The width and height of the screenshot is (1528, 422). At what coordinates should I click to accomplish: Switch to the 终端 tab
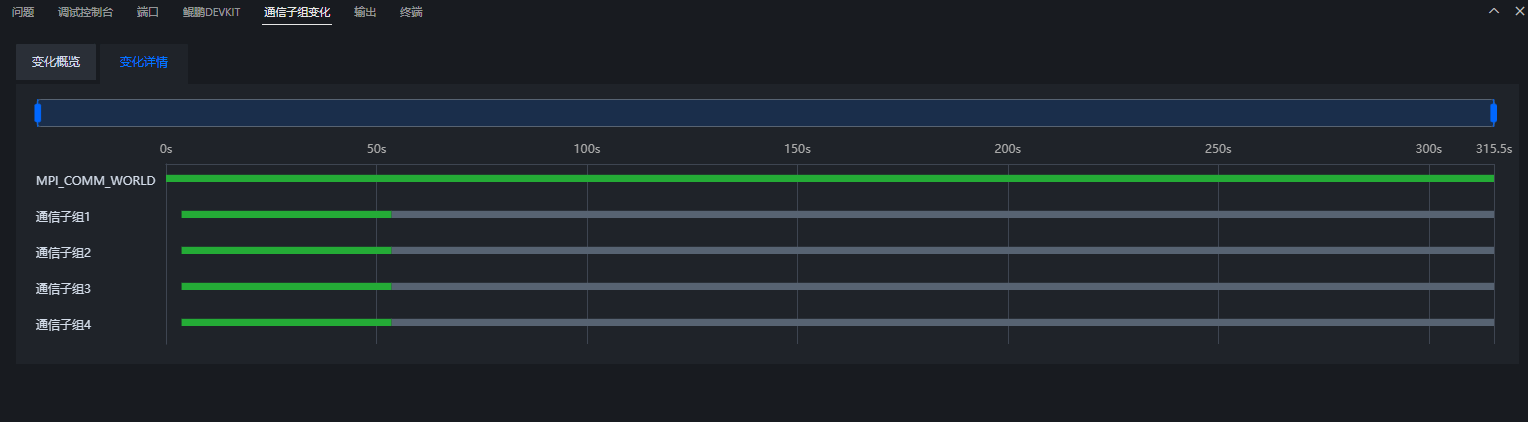click(411, 12)
